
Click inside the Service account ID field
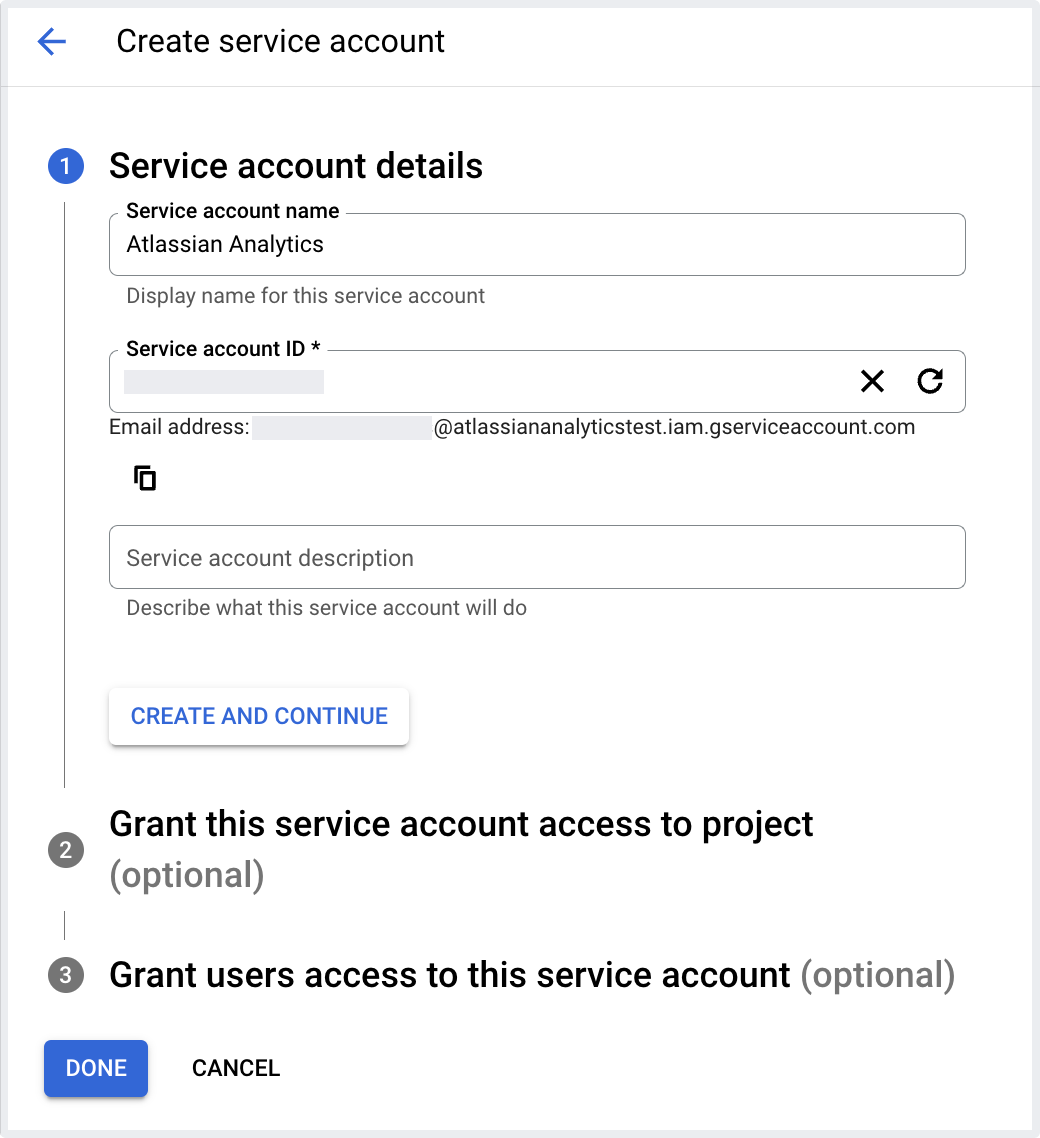click(x=537, y=382)
